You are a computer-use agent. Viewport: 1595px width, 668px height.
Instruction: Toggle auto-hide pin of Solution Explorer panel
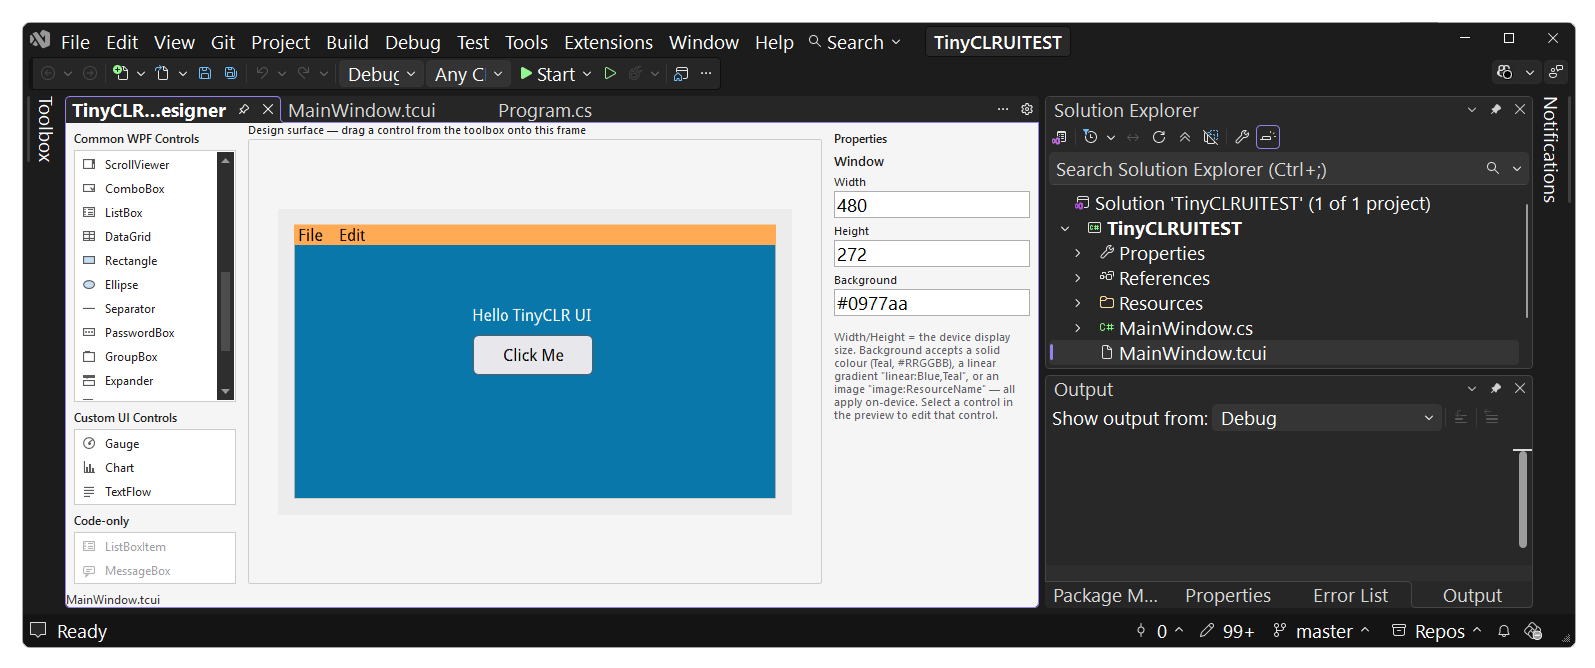[x=1496, y=109]
